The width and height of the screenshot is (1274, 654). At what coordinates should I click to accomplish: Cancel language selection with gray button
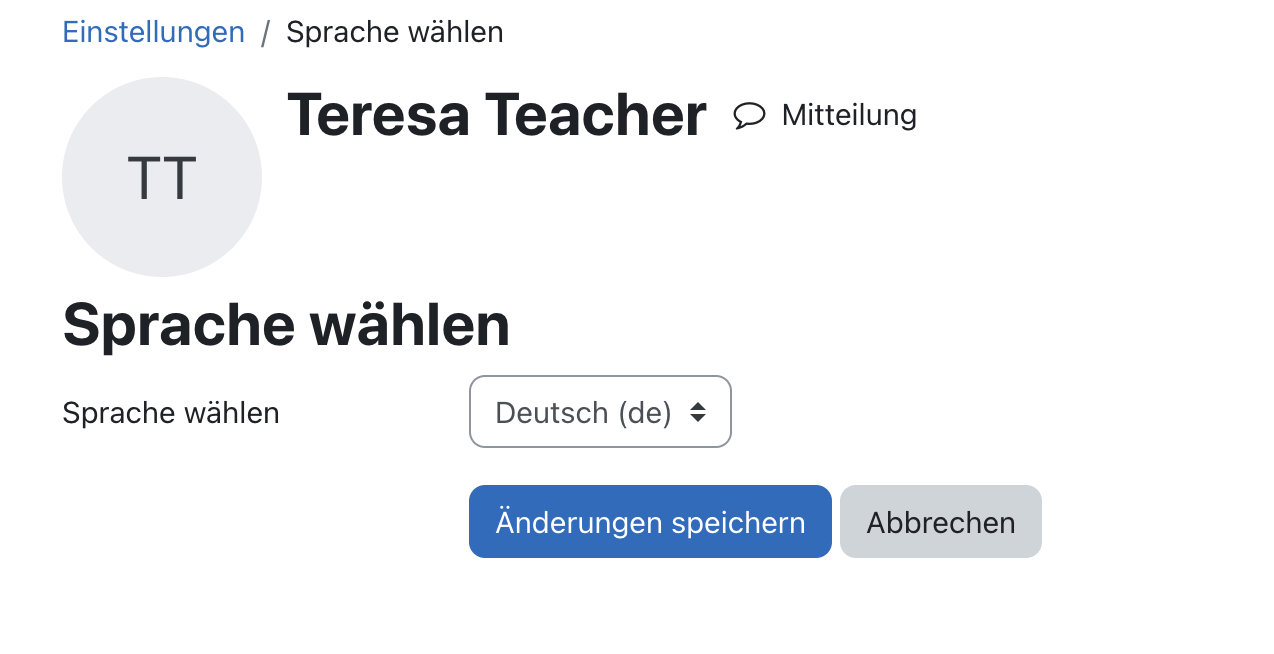point(941,522)
